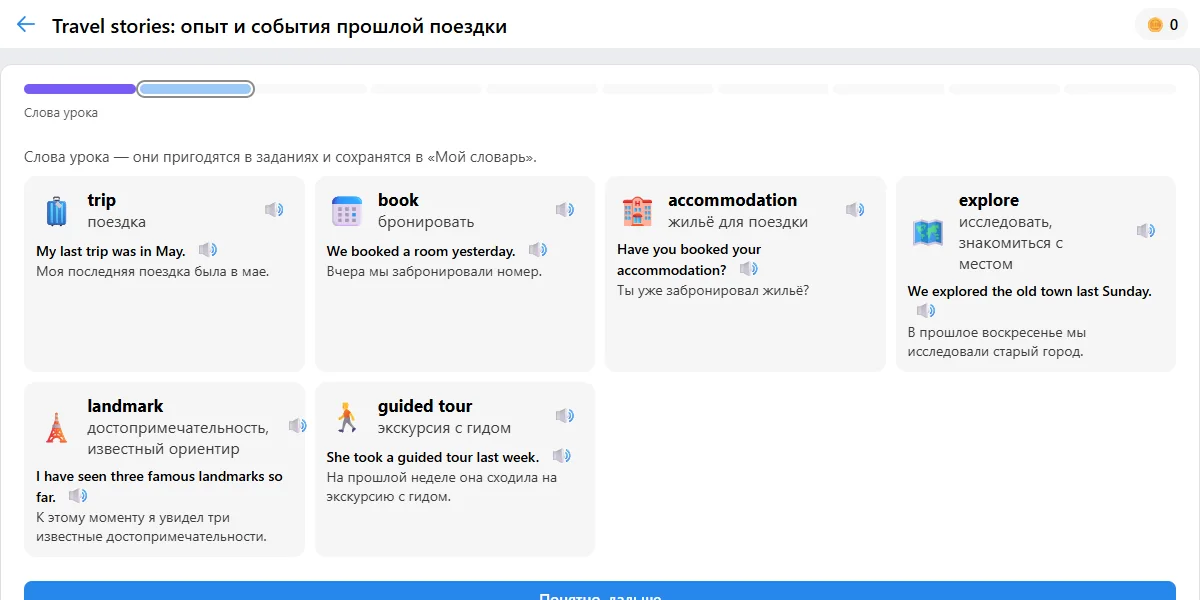
Task: Go back with the blue arrow icon
Action: pos(26,25)
